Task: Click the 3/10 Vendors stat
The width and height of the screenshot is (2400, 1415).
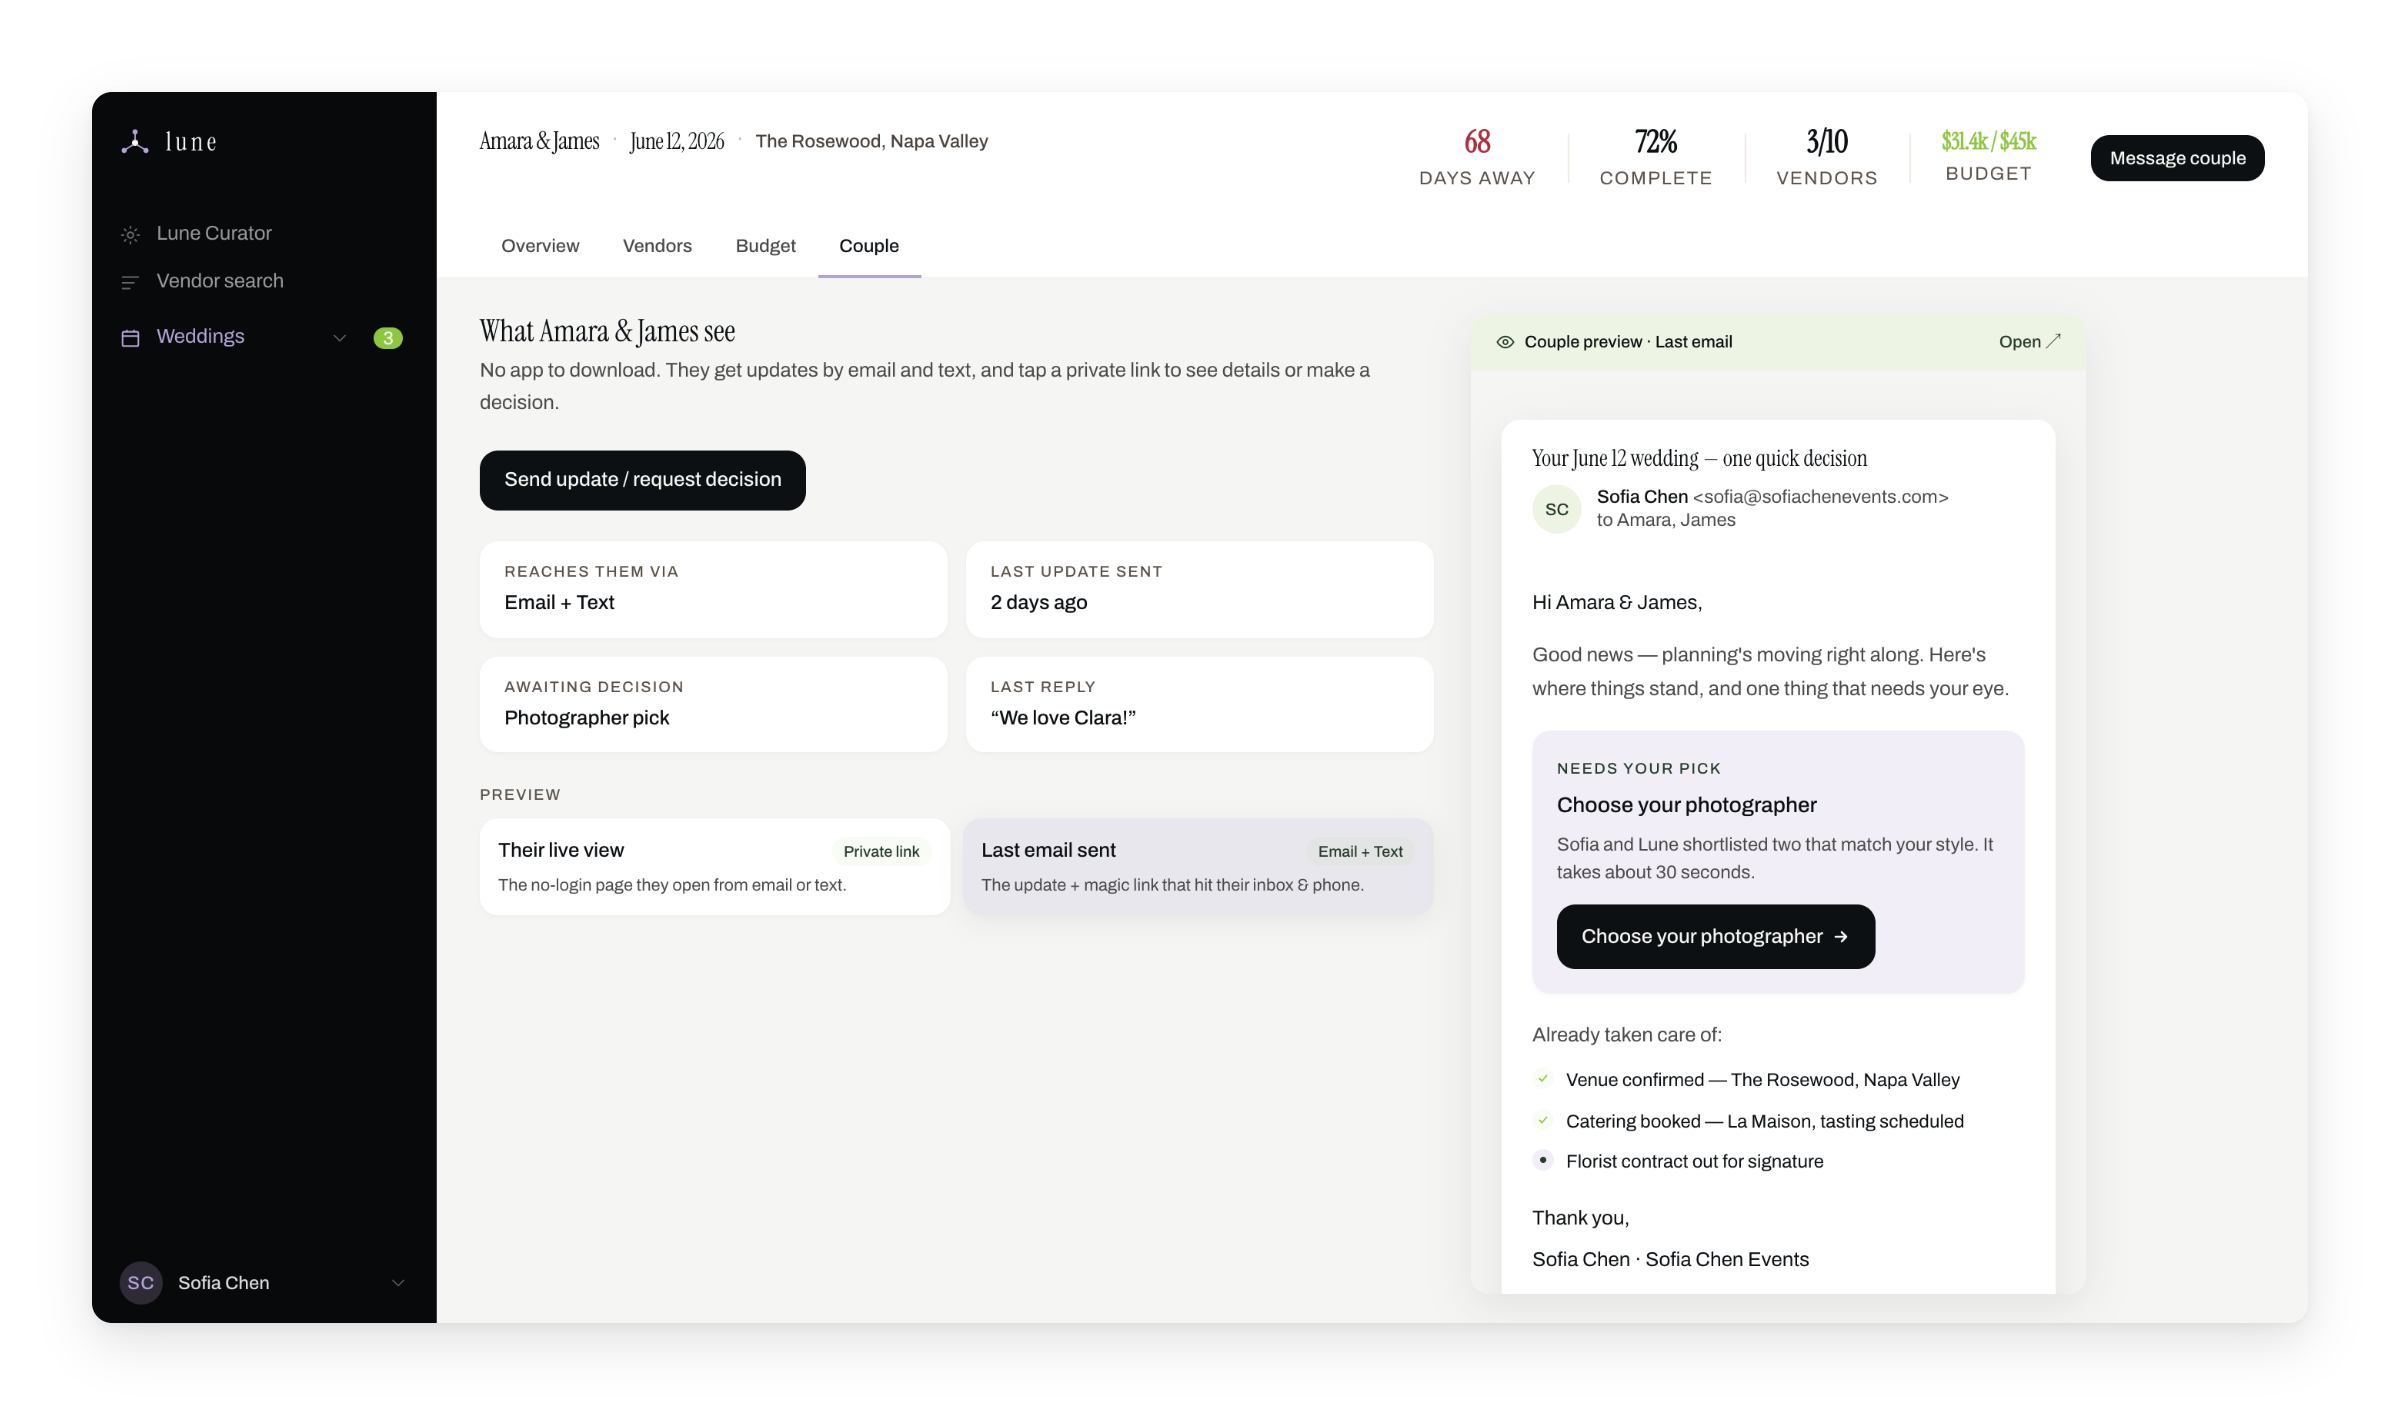Action: tap(1827, 158)
